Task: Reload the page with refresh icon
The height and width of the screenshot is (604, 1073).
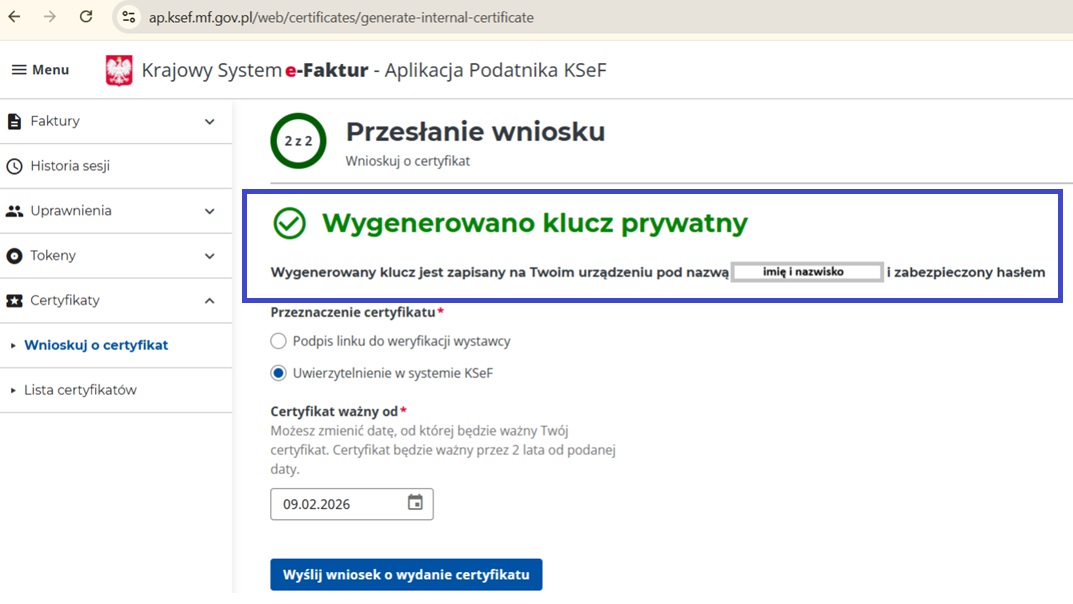Action: click(x=86, y=17)
